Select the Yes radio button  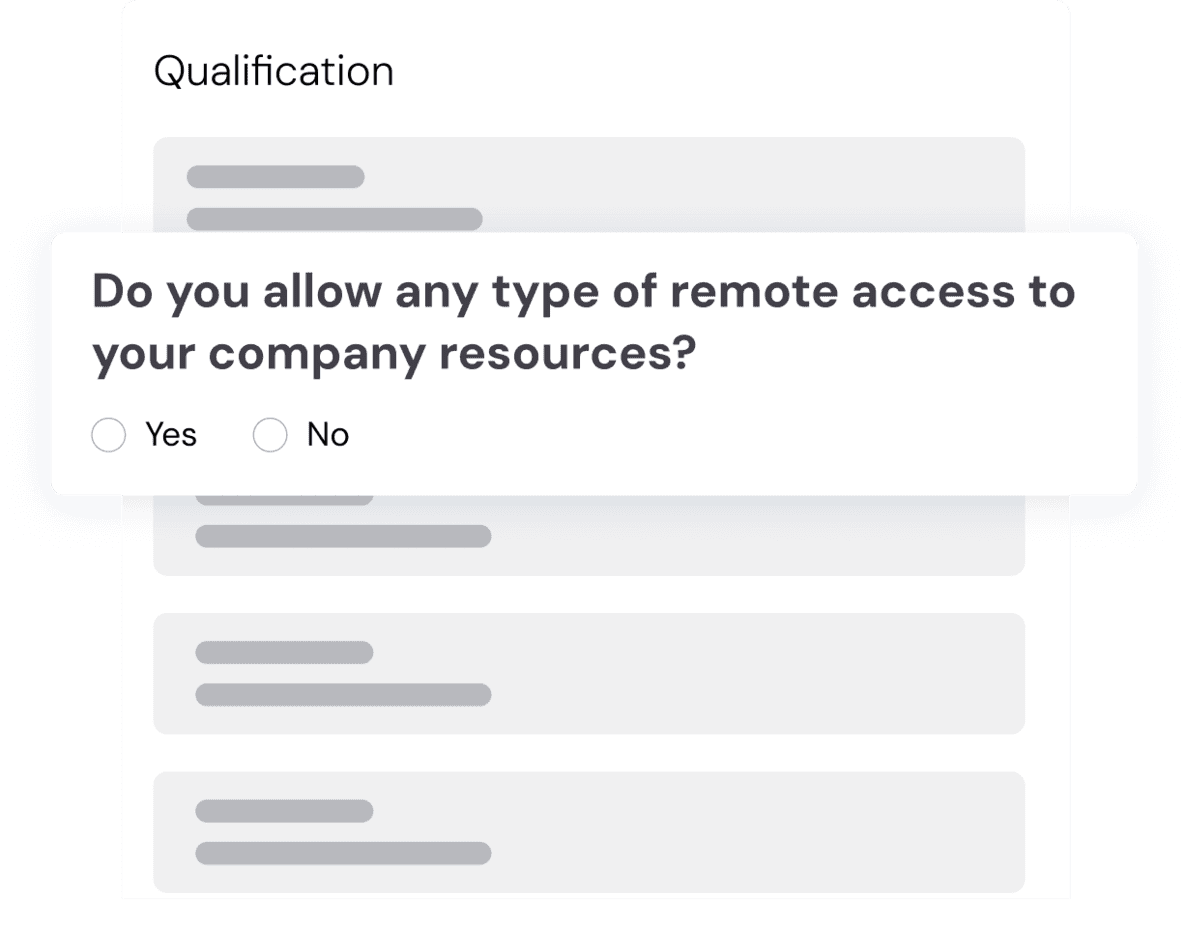[x=108, y=435]
